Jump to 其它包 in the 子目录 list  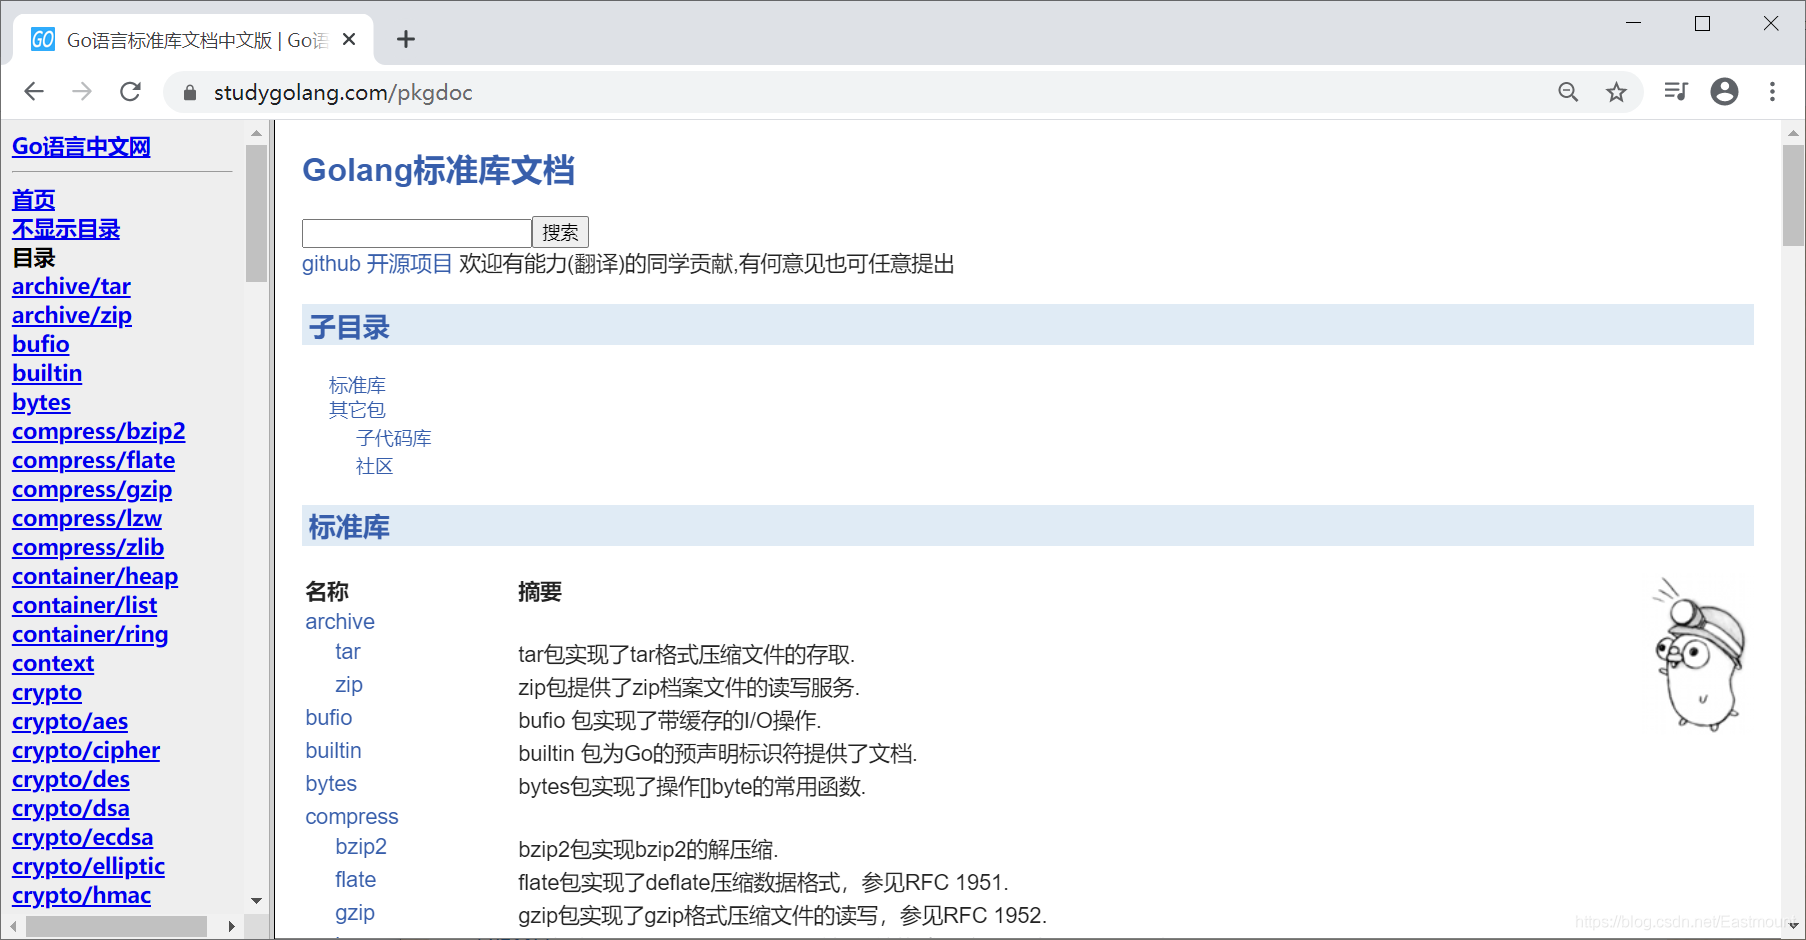pos(357,410)
